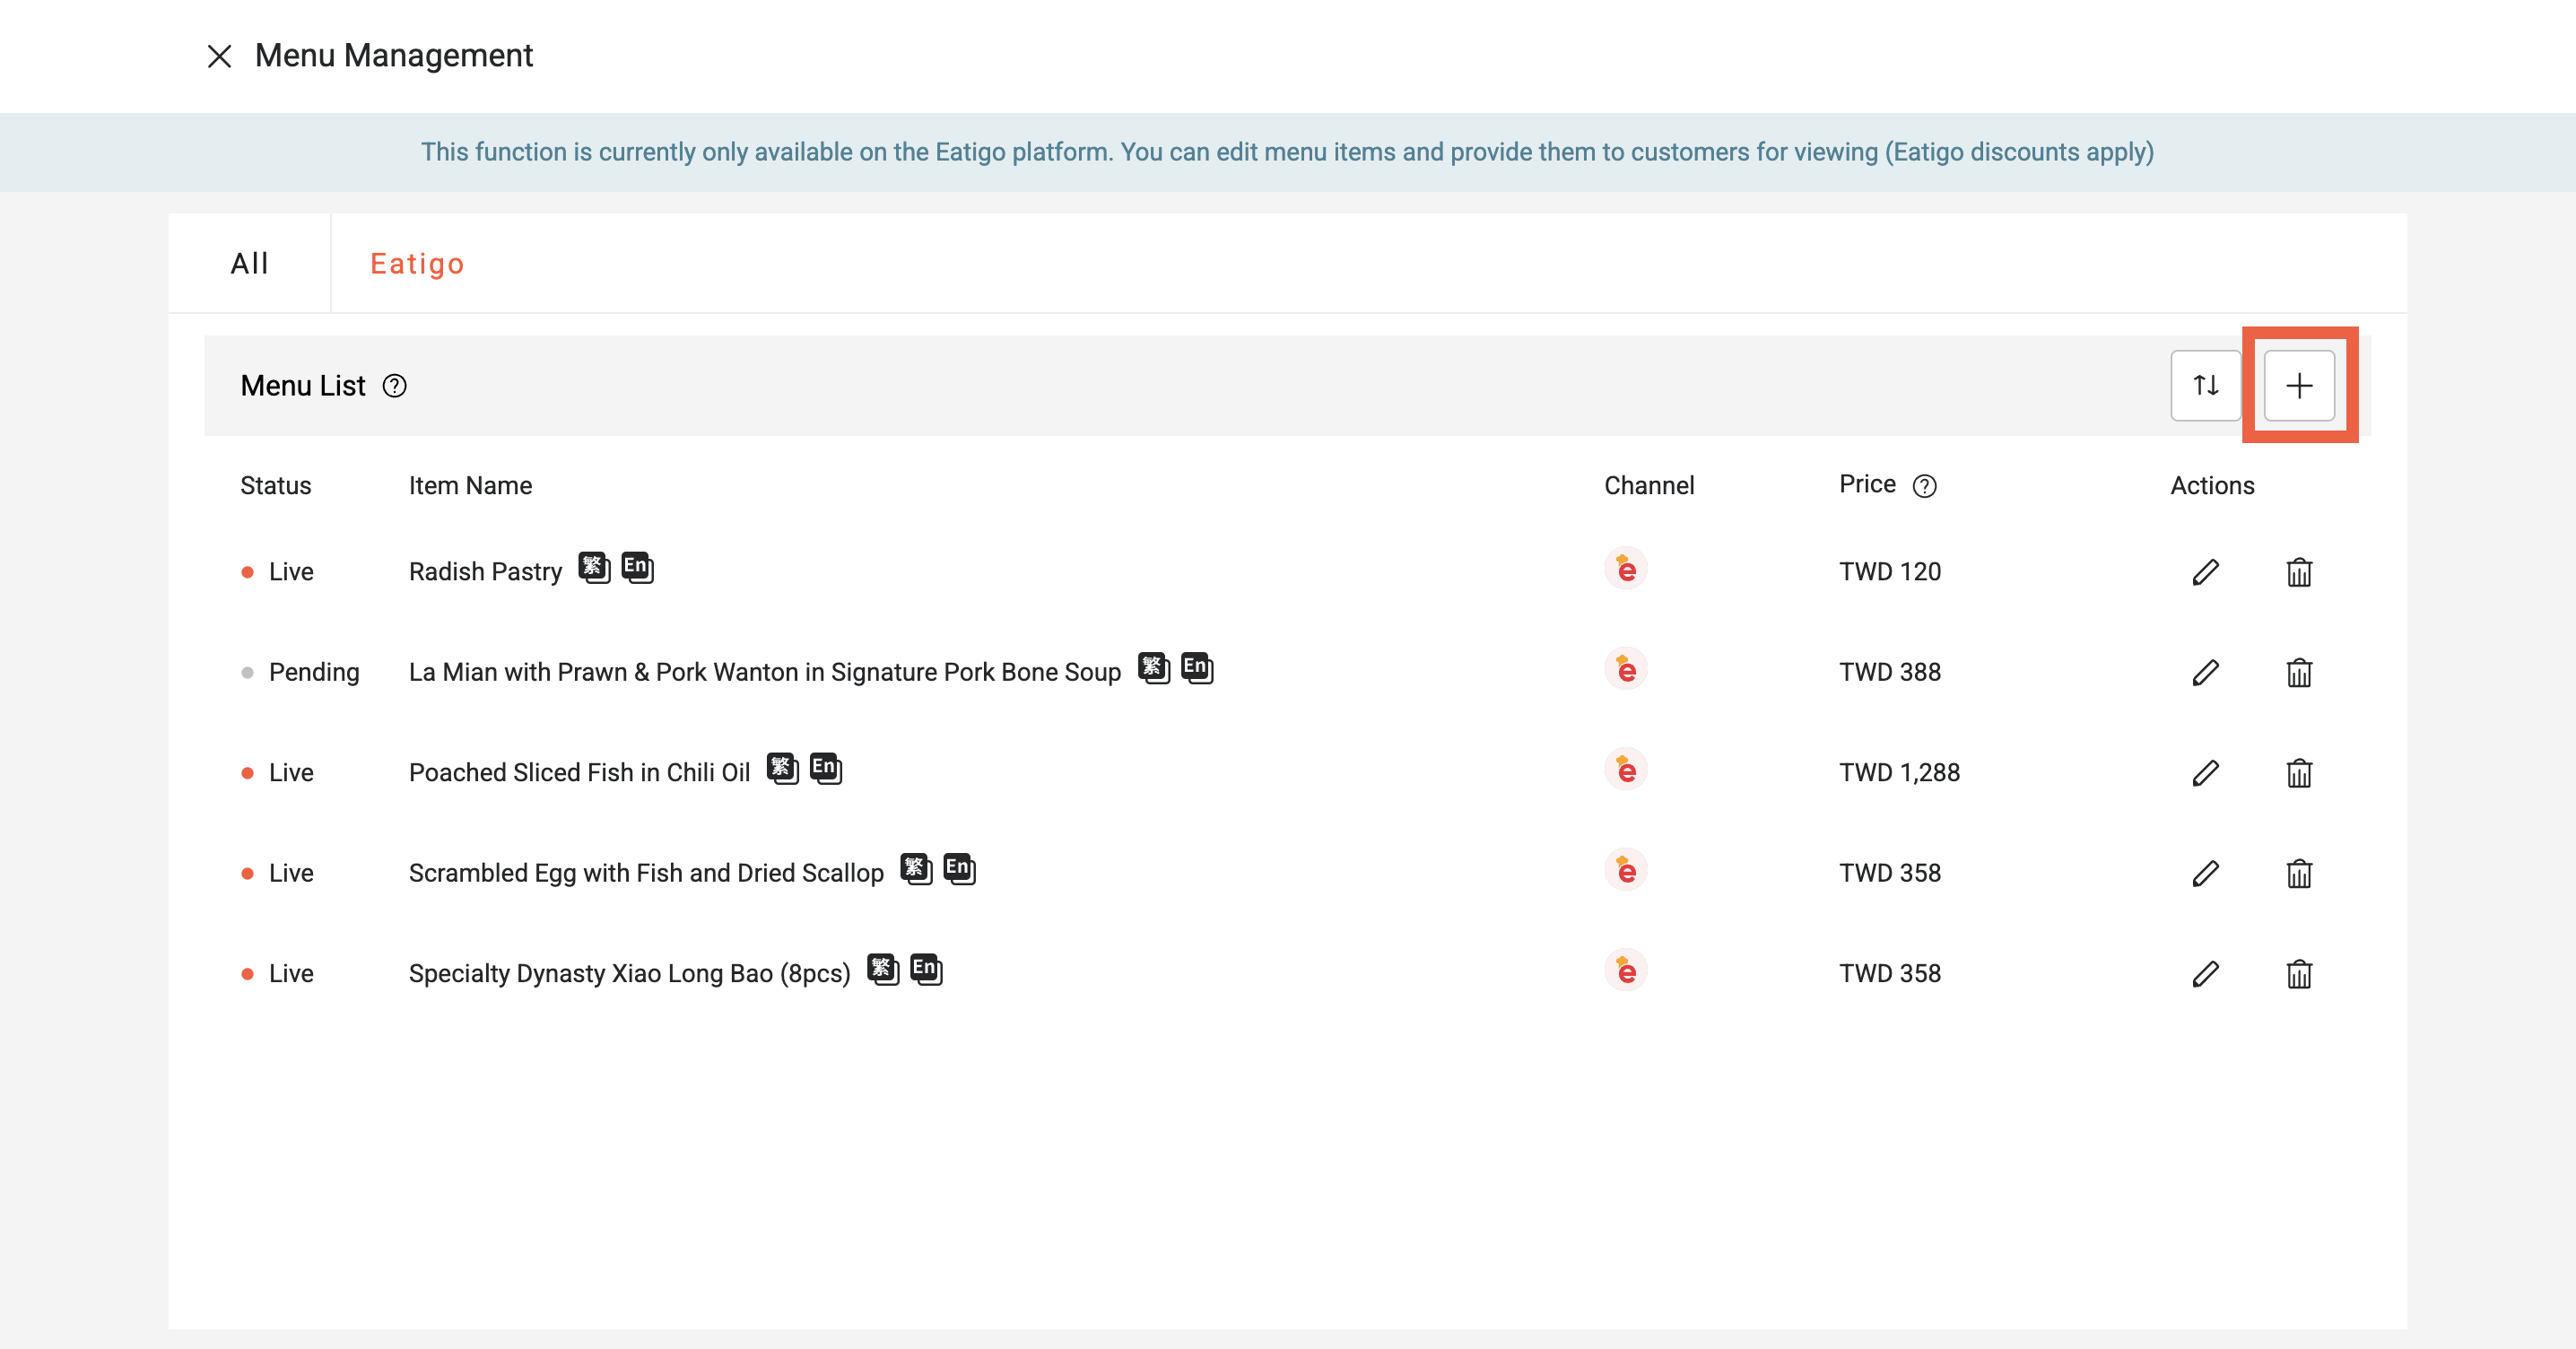The width and height of the screenshot is (2576, 1349).
Task: Click Eatigo channel logo on La Mian row
Action: coord(1626,669)
